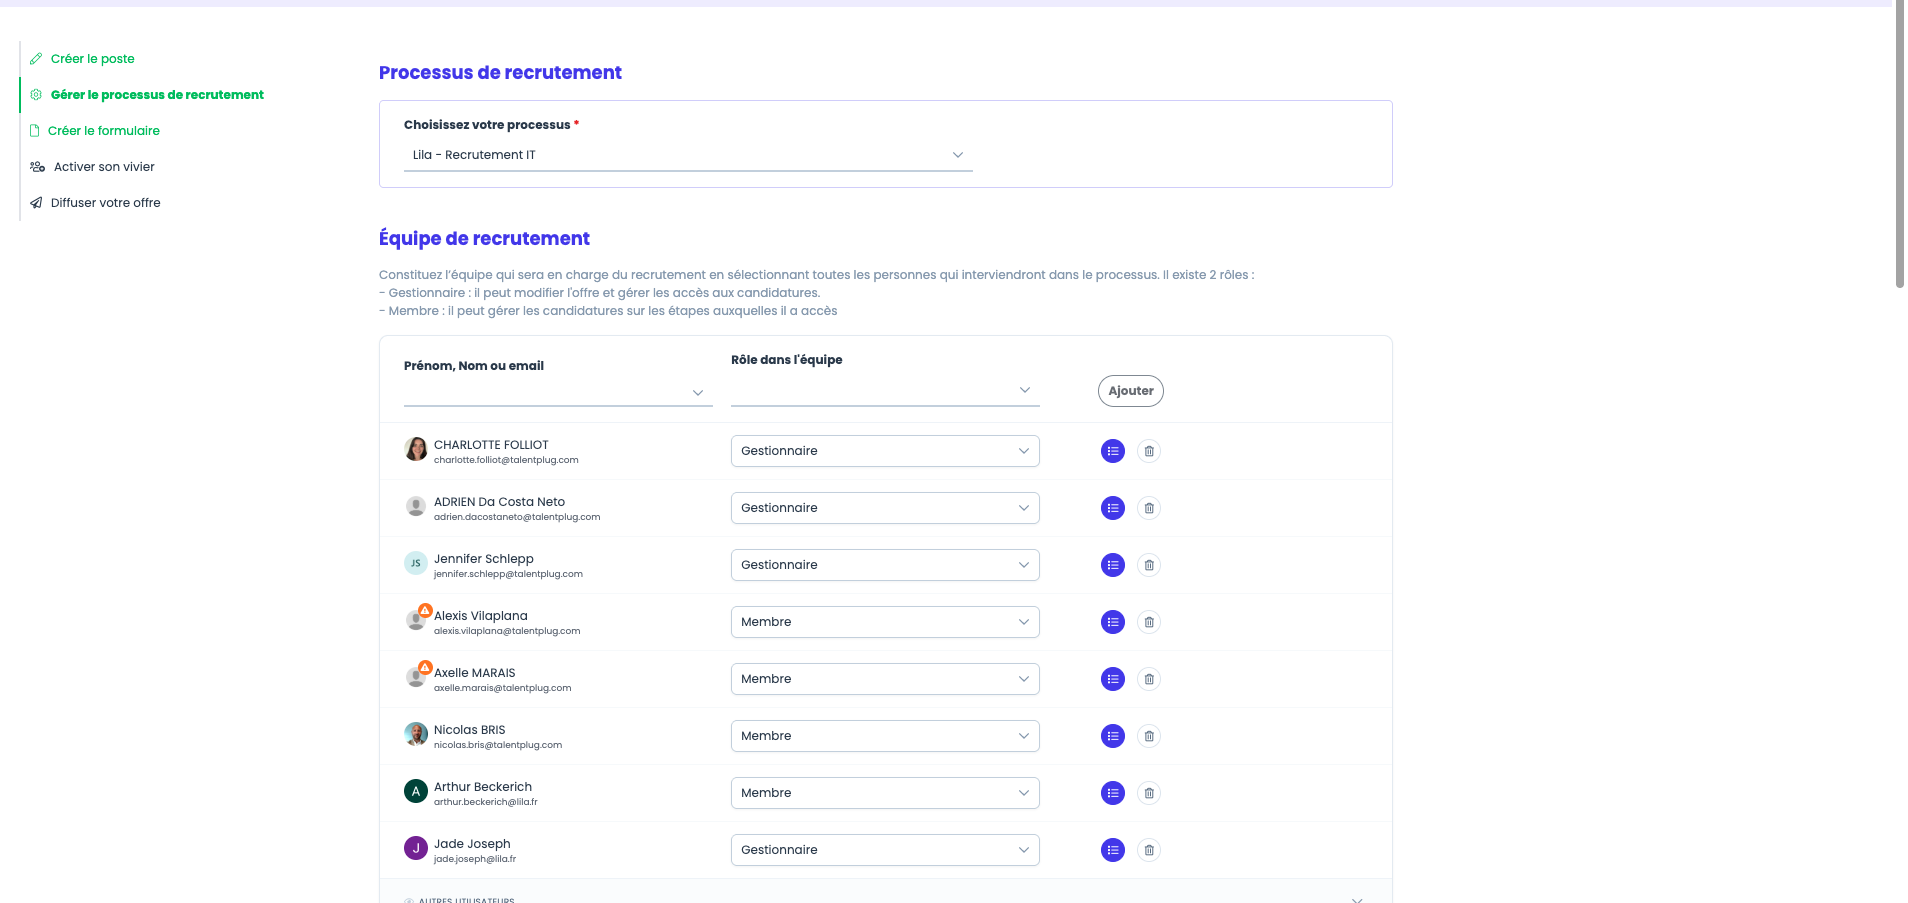Image resolution: width=1908 pixels, height=903 pixels.
Task: Change Alexis Vilaplana's Membre role dropdown
Action: pos(885,622)
